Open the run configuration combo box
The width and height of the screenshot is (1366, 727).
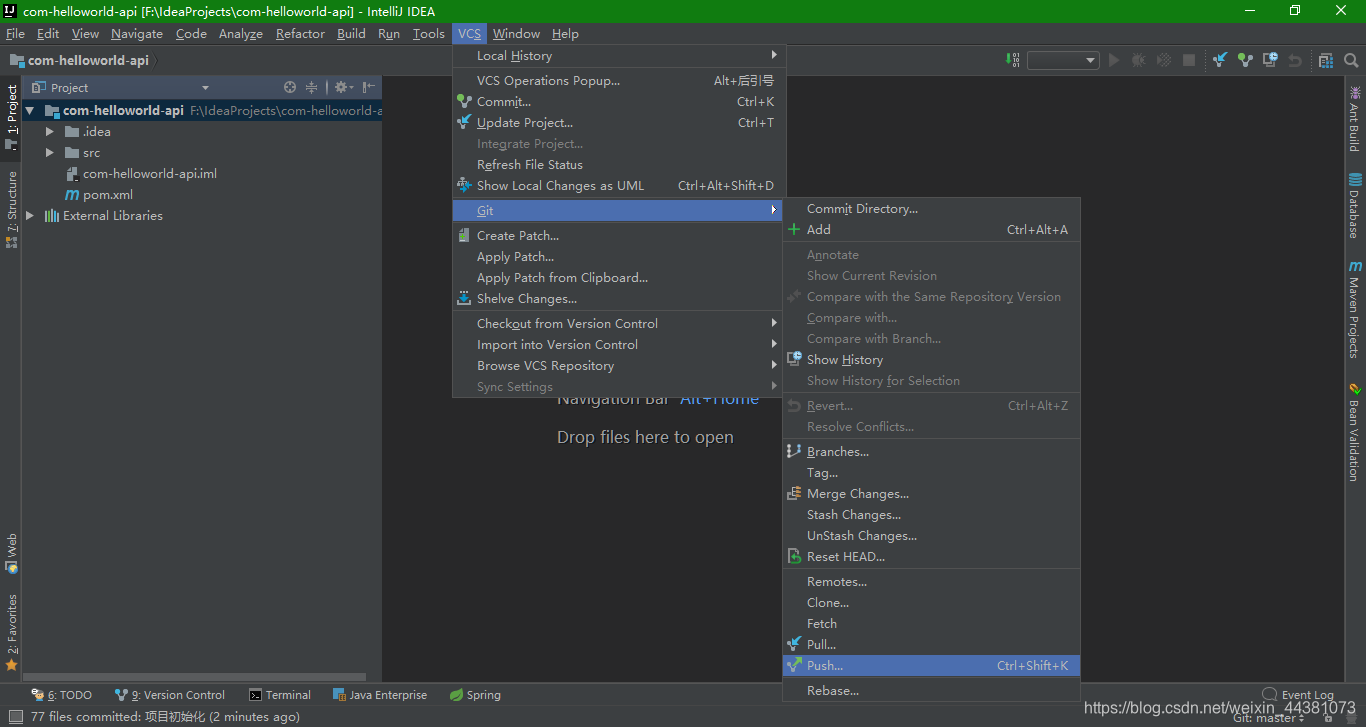1063,60
